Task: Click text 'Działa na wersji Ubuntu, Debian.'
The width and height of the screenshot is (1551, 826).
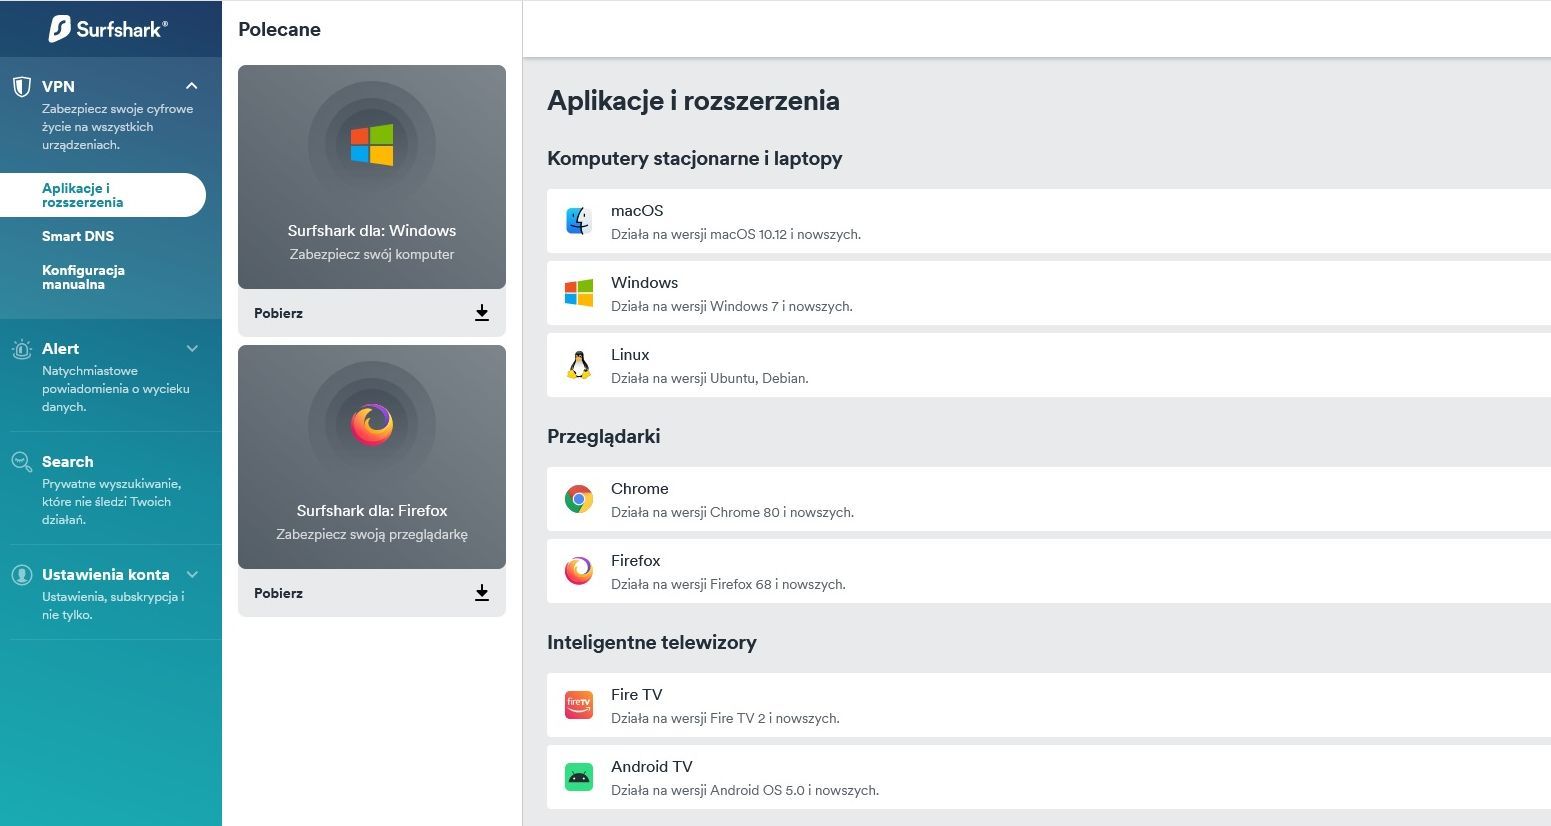Action: pos(710,378)
